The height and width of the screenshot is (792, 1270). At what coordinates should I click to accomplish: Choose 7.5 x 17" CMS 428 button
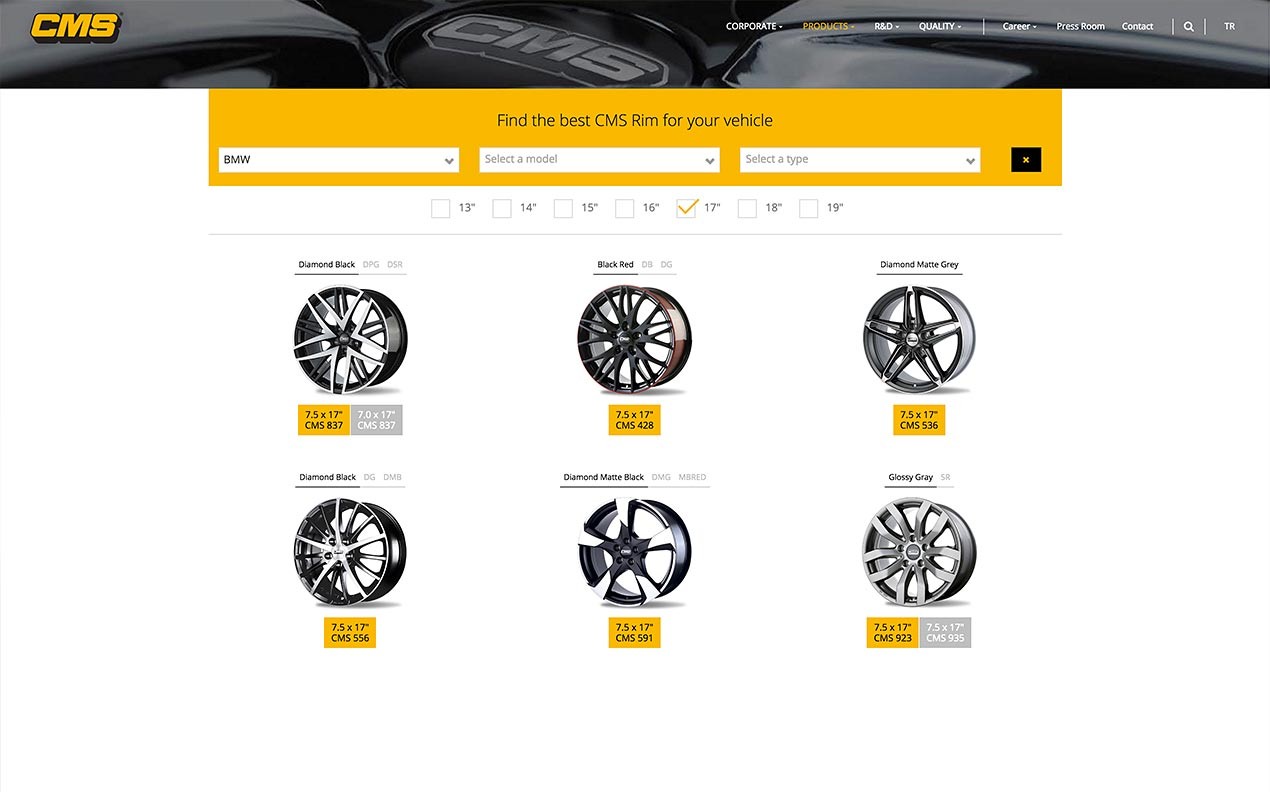[634, 420]
